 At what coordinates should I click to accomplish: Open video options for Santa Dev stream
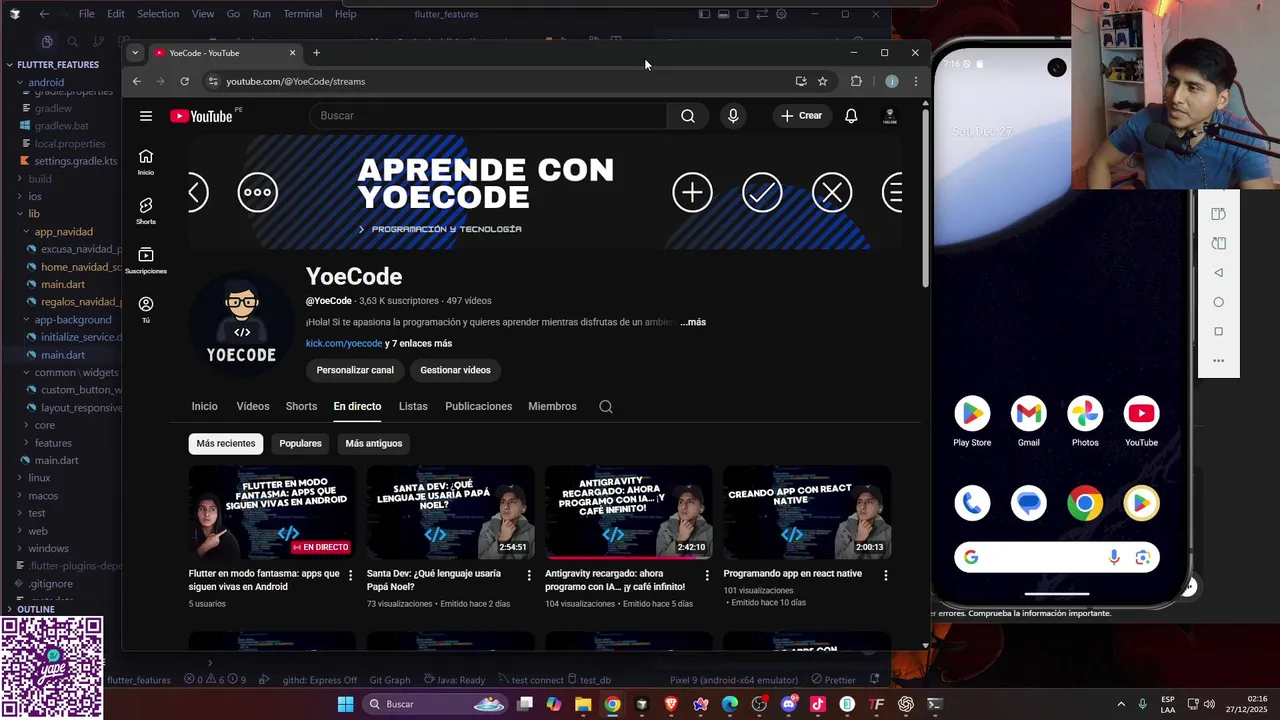tap(528, 575)
